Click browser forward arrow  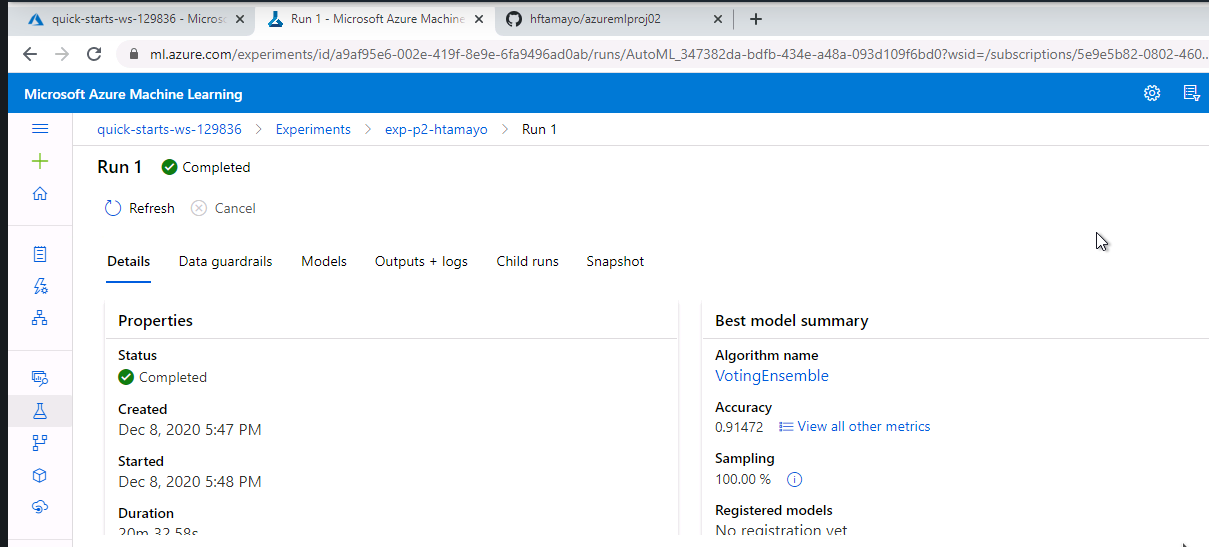point(62,54)
